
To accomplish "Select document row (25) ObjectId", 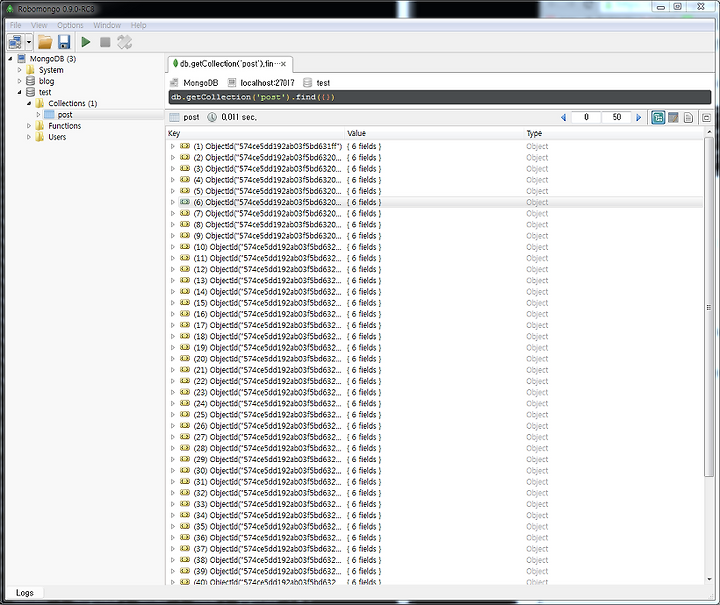I will tap(436, 415).
